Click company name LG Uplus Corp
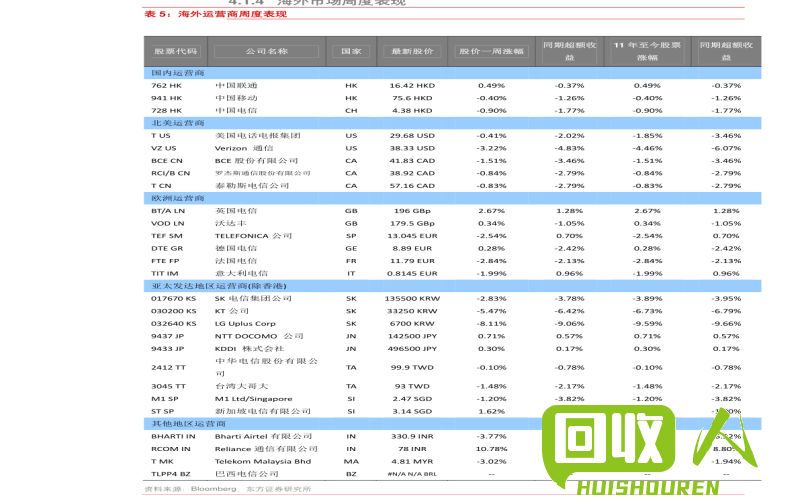The width and height of the screenshot is (800, 500). point(245,323)
